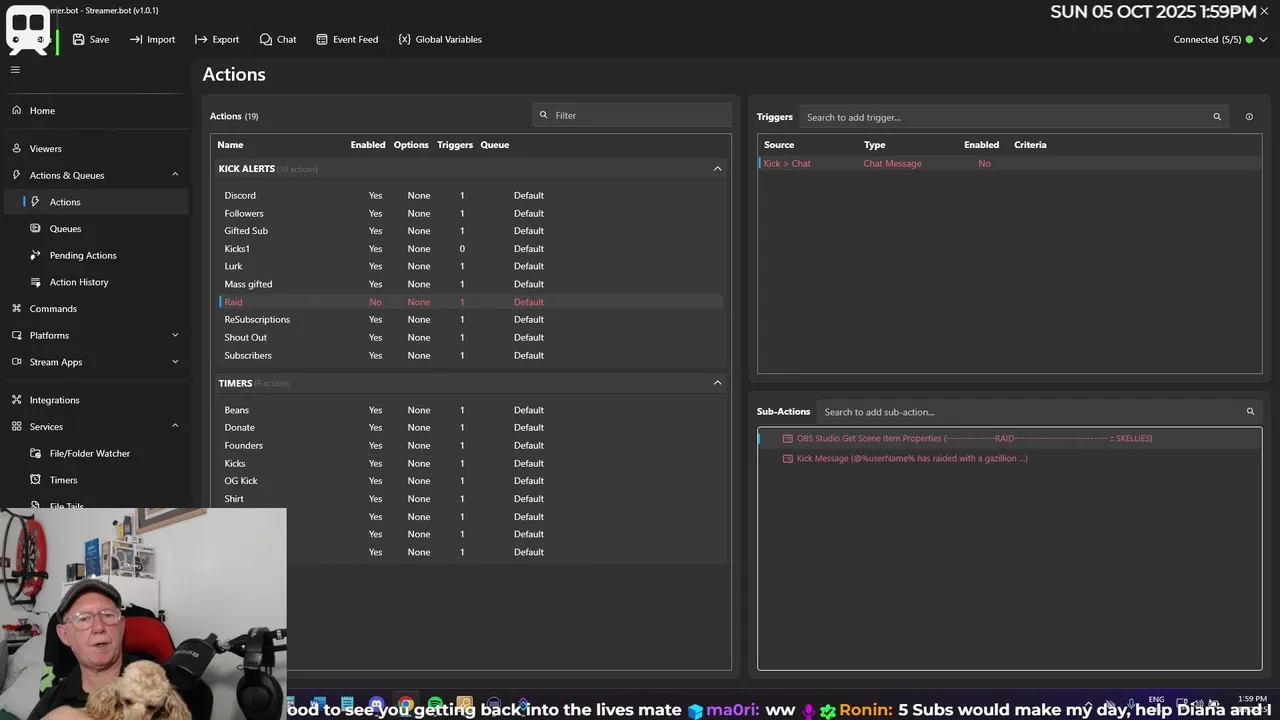Open the Integrations page
This screenshot has height=720, width=1280.
95,400
